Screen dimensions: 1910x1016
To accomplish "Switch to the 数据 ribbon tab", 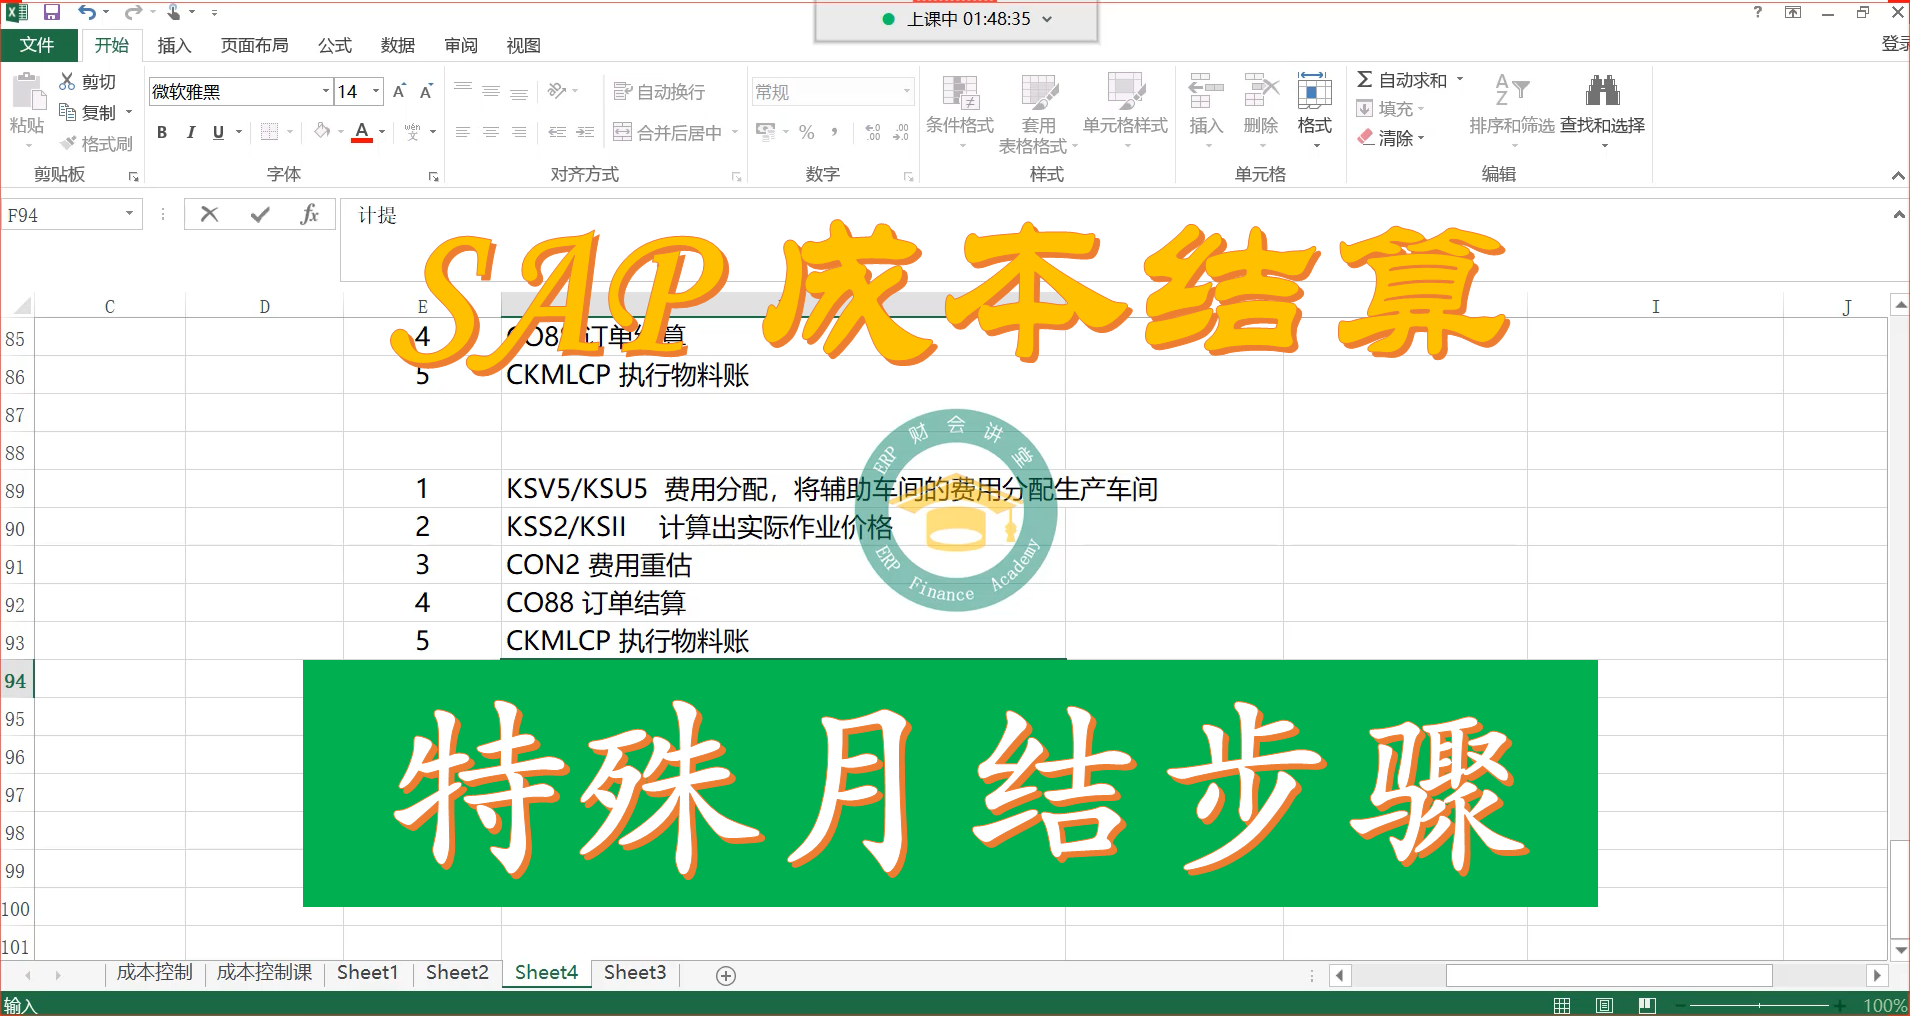I will click(396, 45).
